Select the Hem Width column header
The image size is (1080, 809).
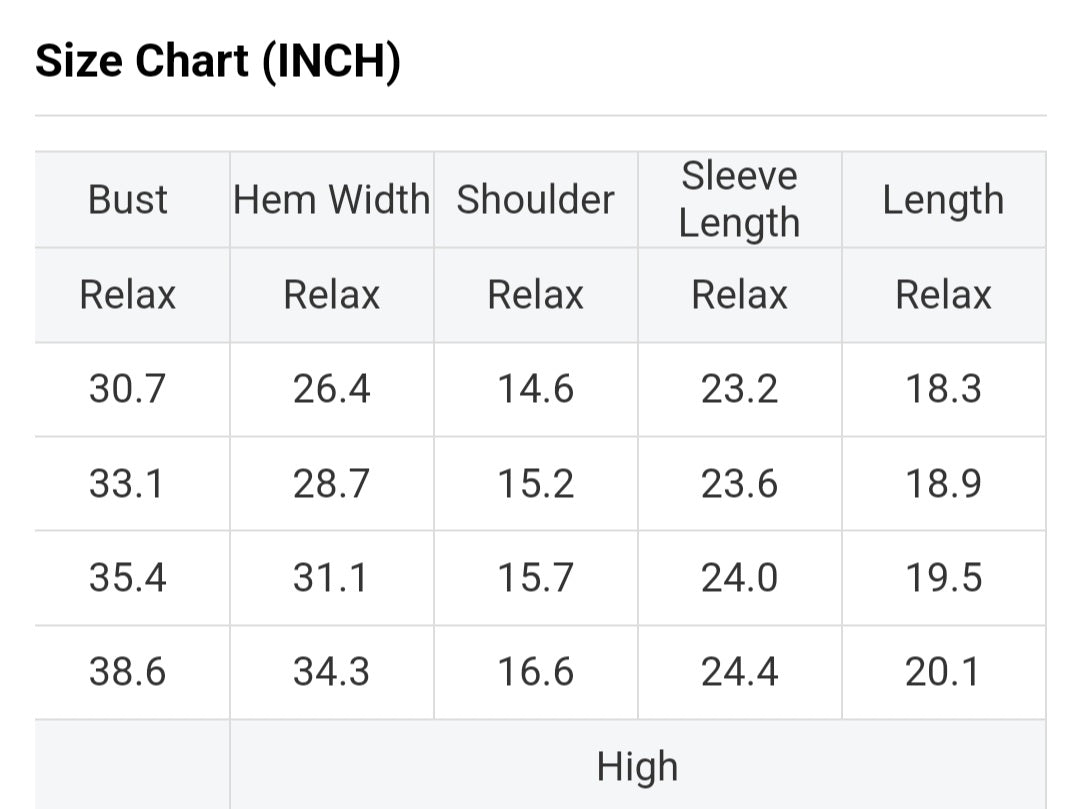pos(331,200)
